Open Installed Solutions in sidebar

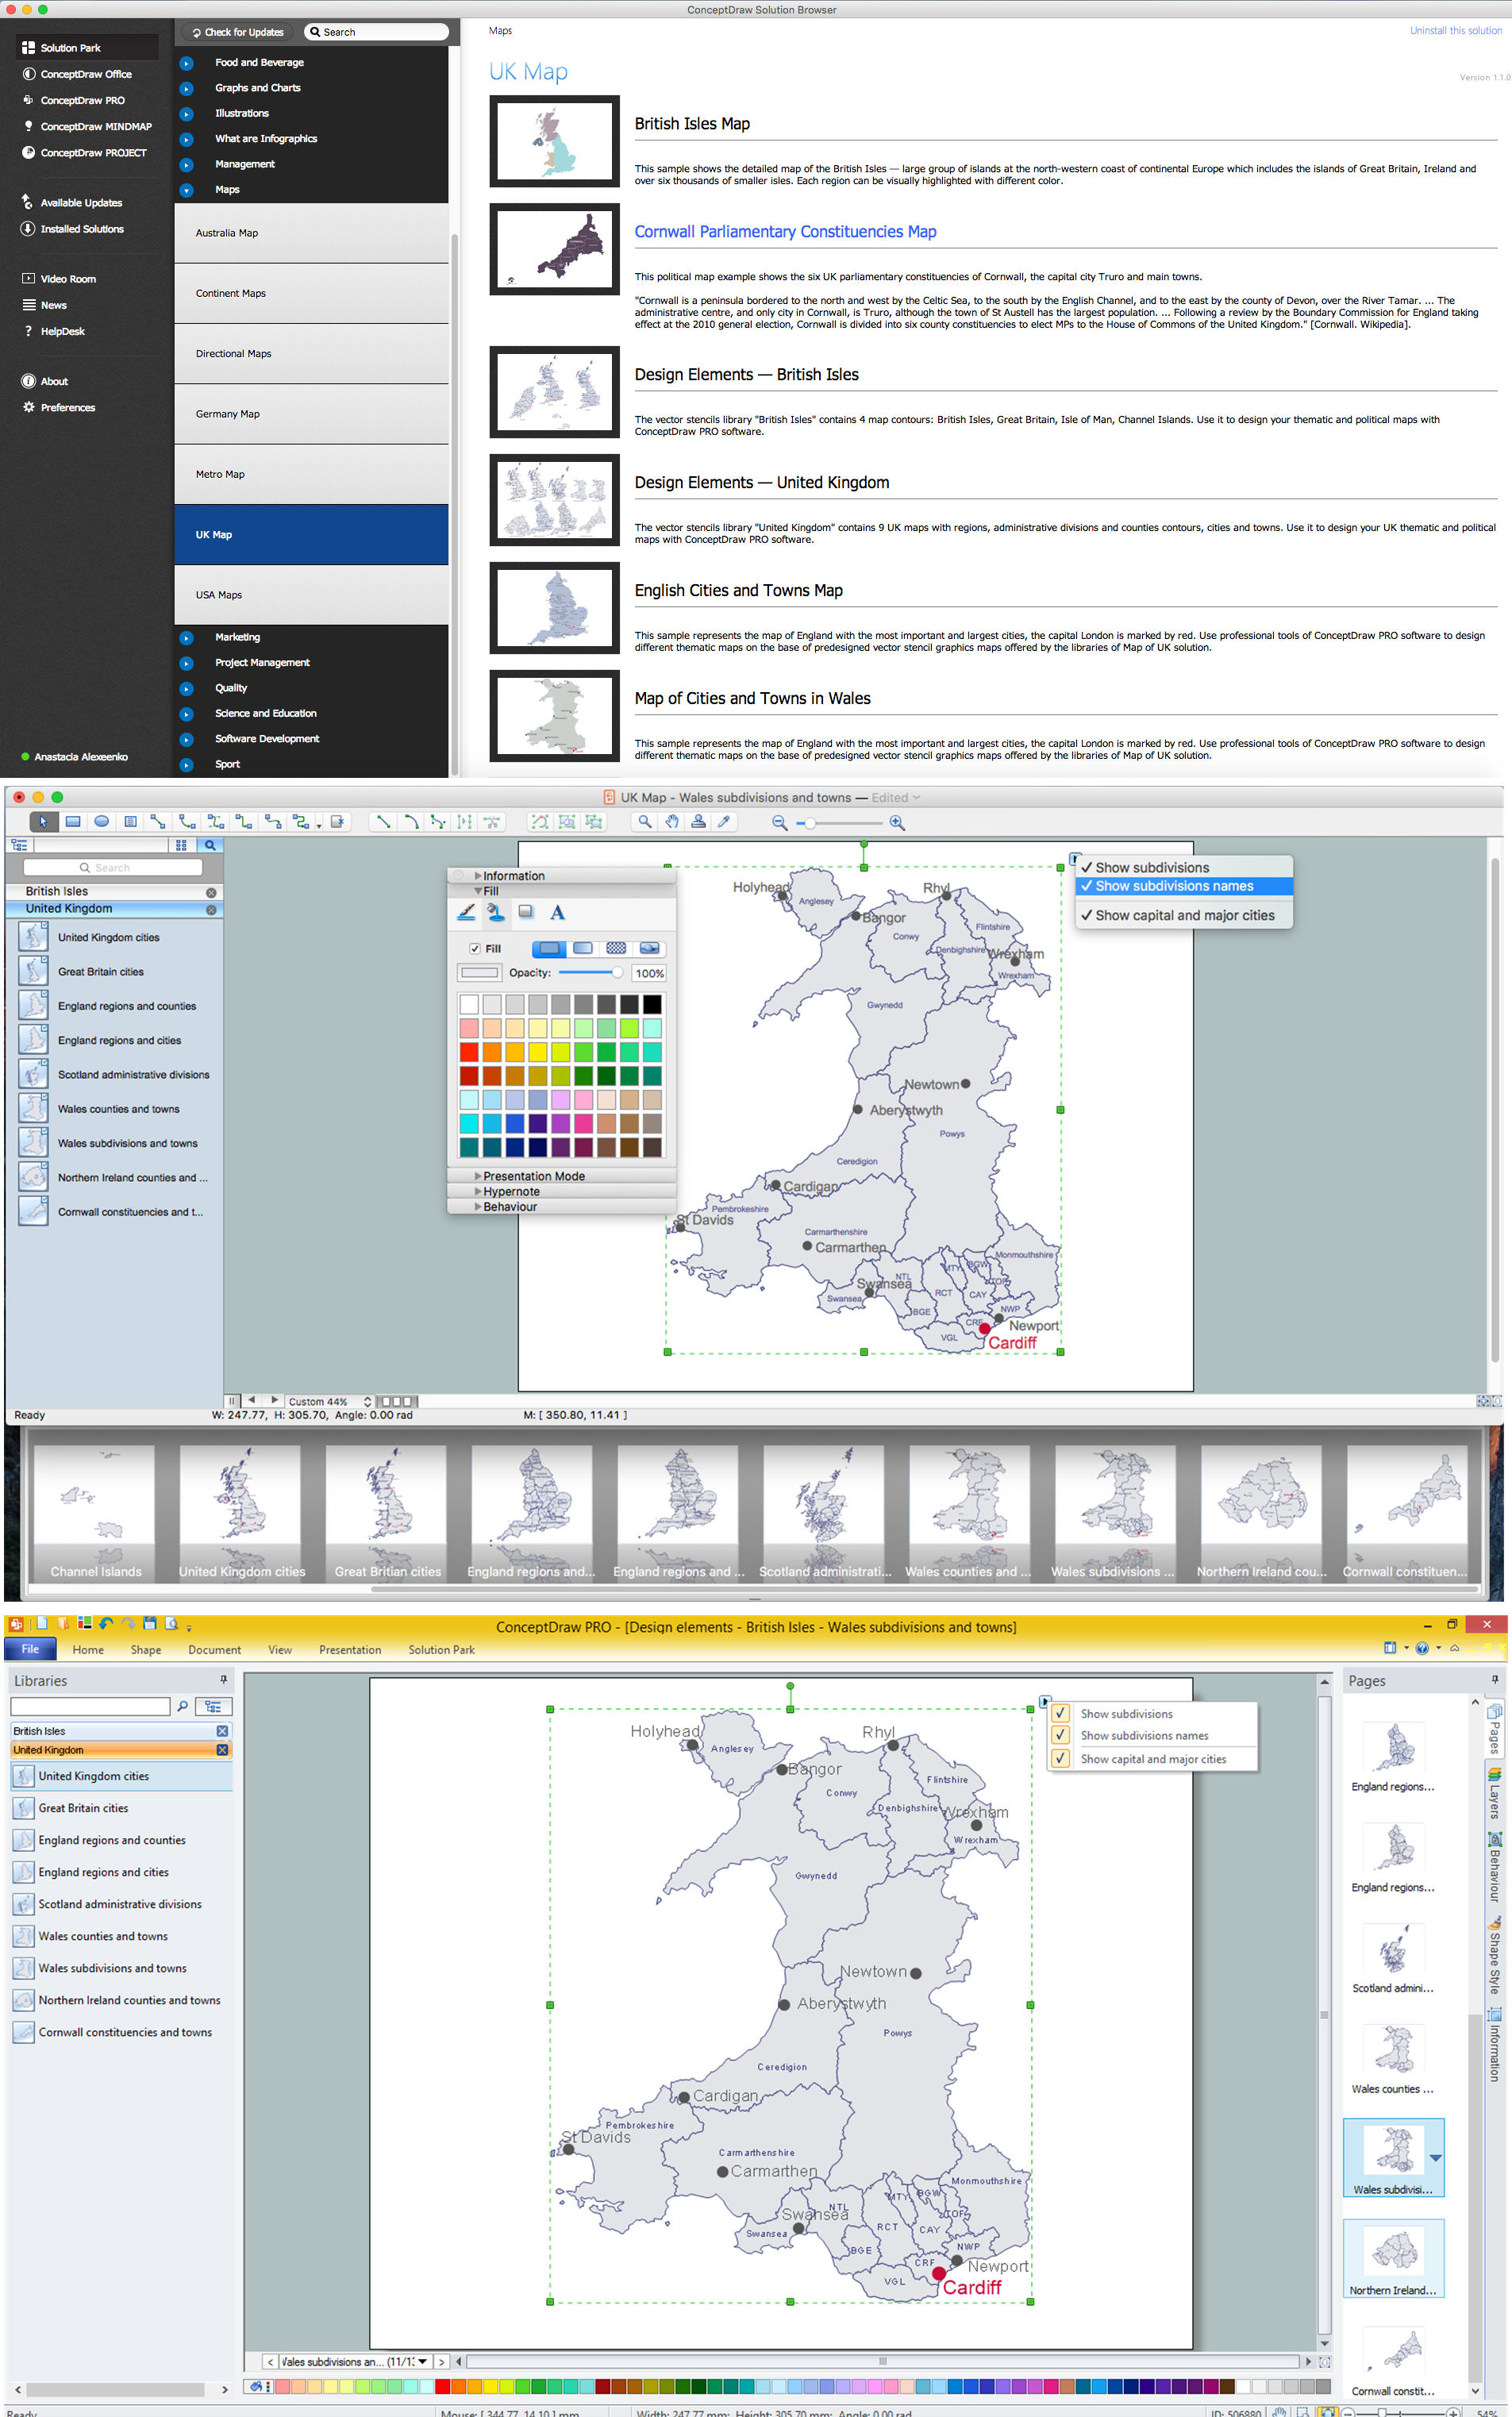(73, 229)
